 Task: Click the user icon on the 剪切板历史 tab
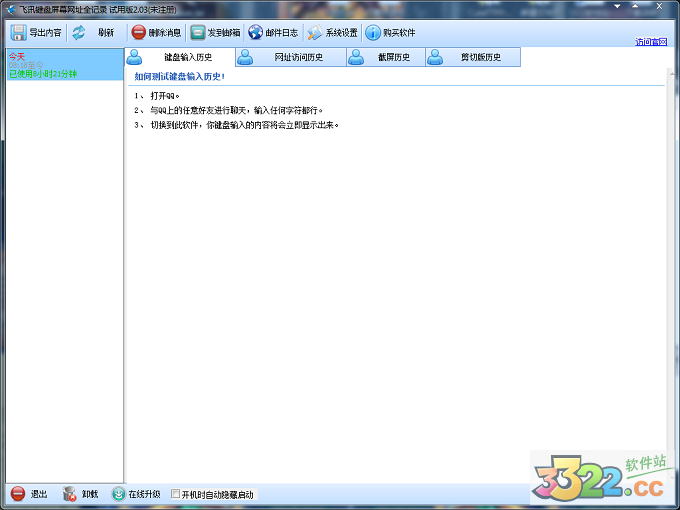point(435,57)
